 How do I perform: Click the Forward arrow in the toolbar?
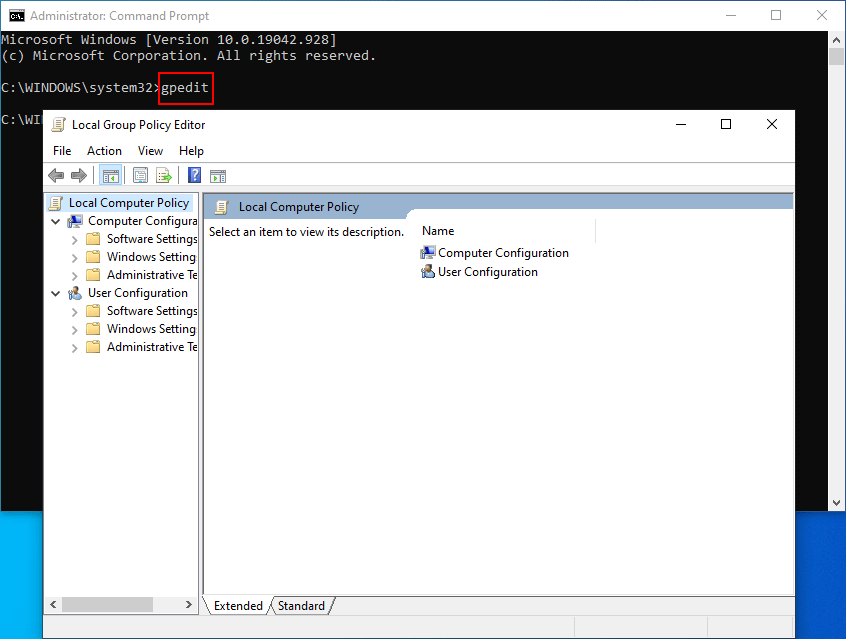[x=78, y=176]
